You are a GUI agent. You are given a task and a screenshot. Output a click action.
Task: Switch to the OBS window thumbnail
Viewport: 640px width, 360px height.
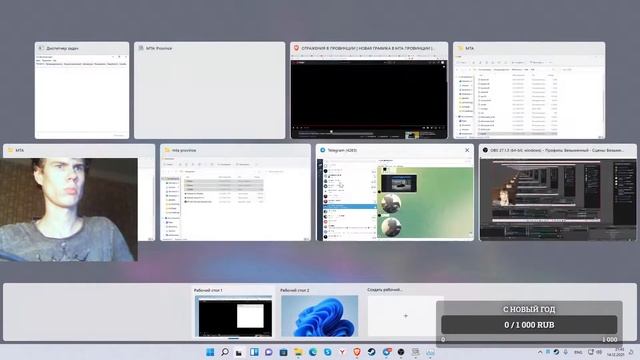(x=558, y=192)
